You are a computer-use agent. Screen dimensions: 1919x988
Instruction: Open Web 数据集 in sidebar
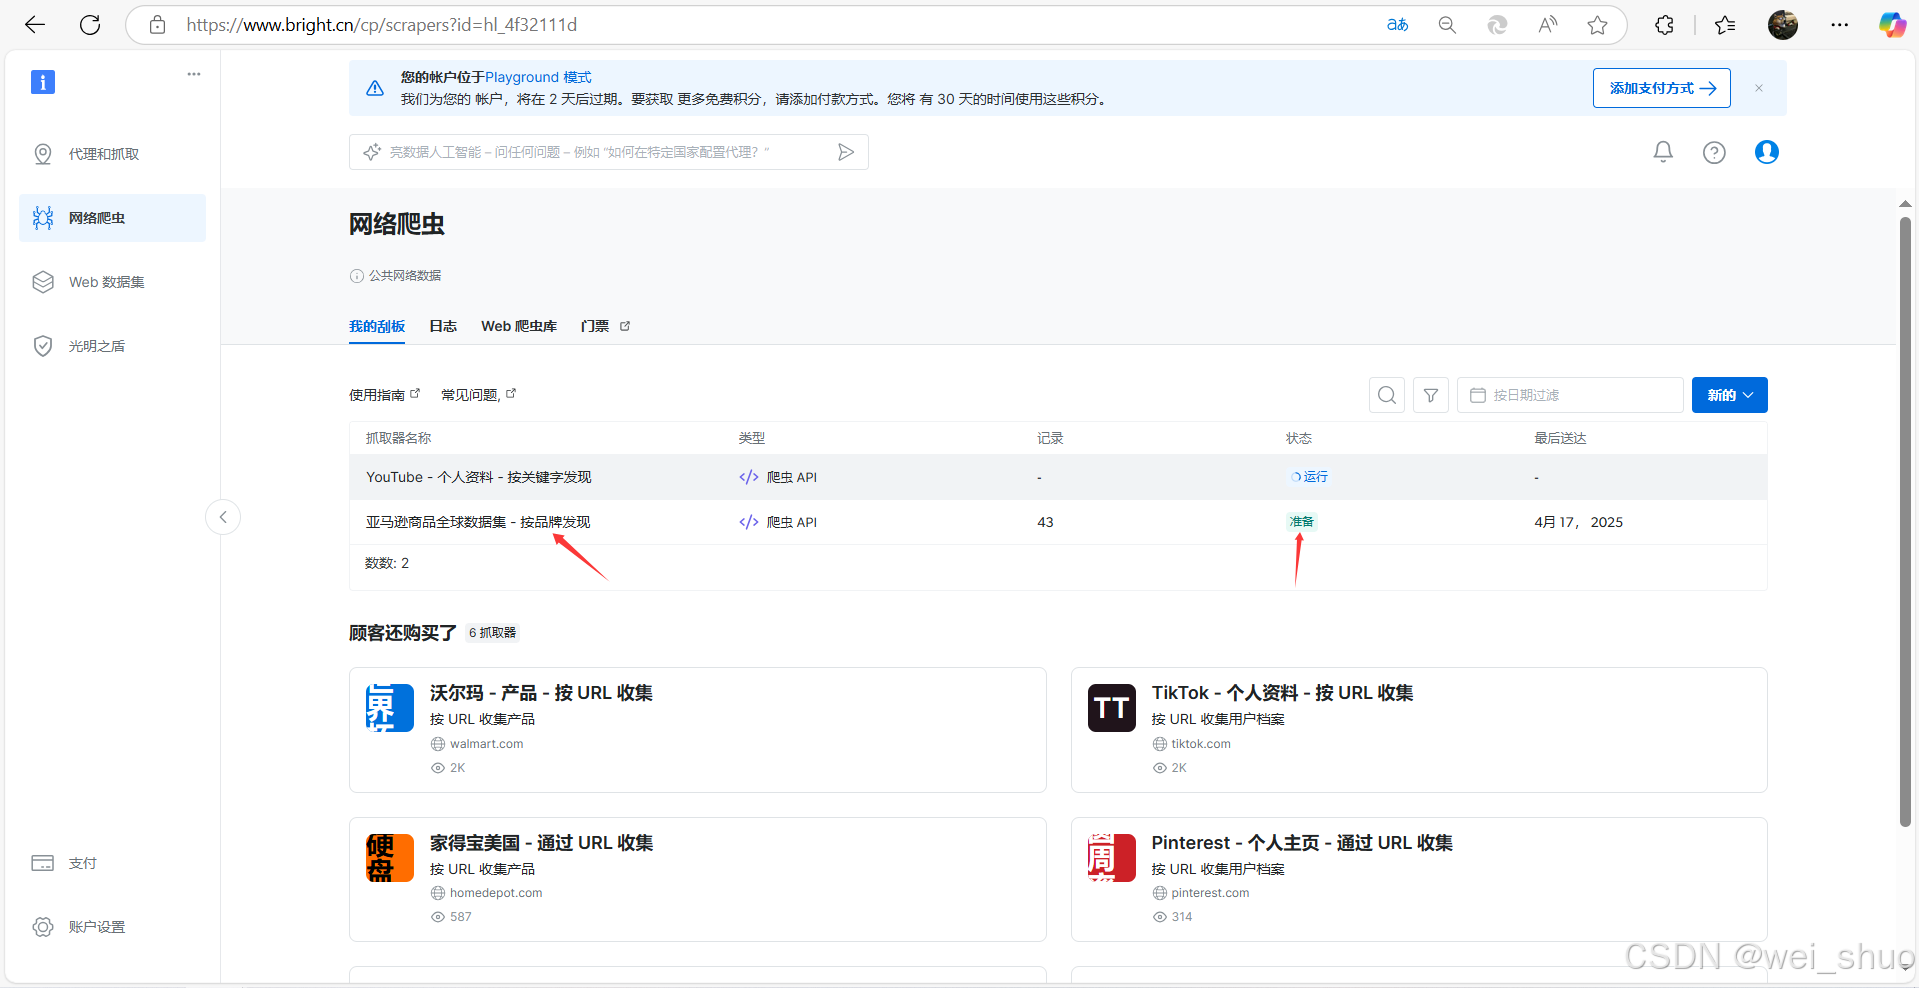112,282
